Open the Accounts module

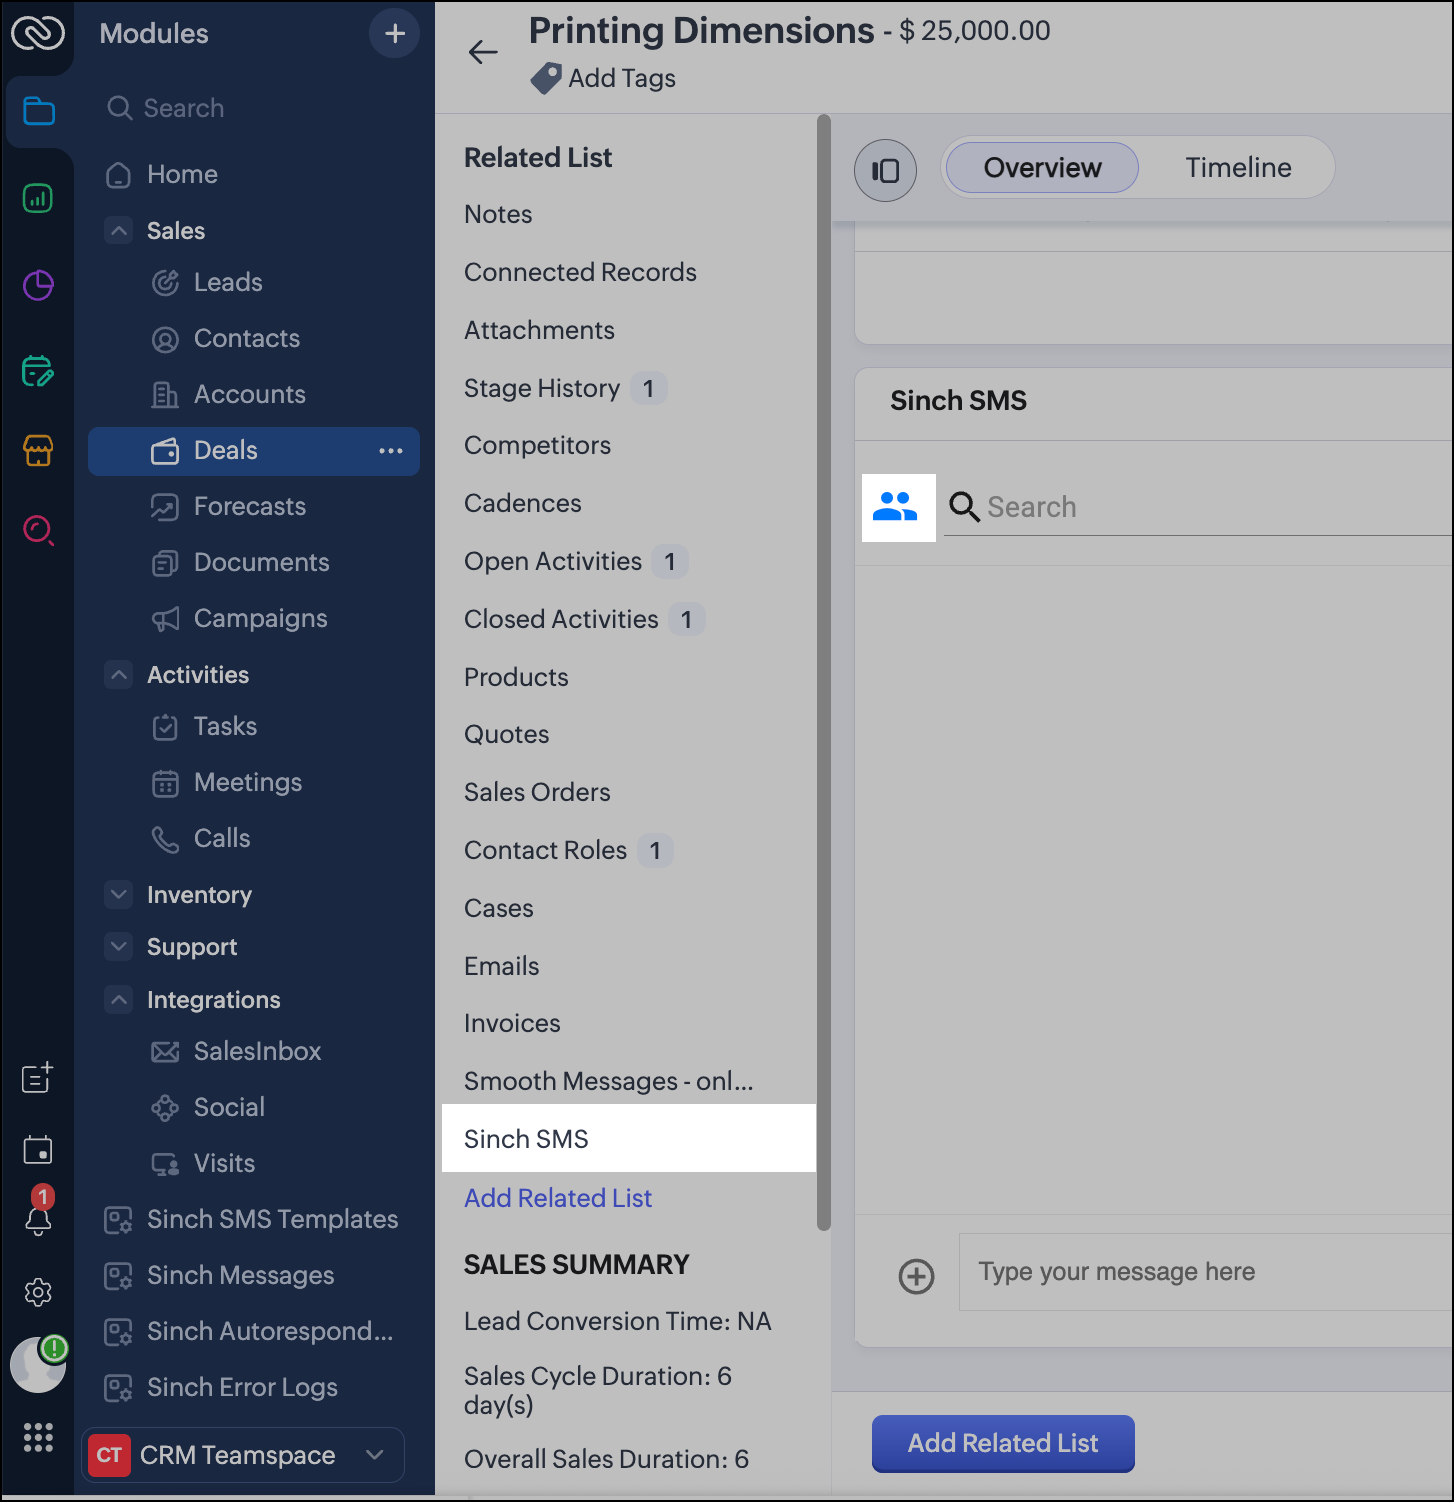point(250,394)
